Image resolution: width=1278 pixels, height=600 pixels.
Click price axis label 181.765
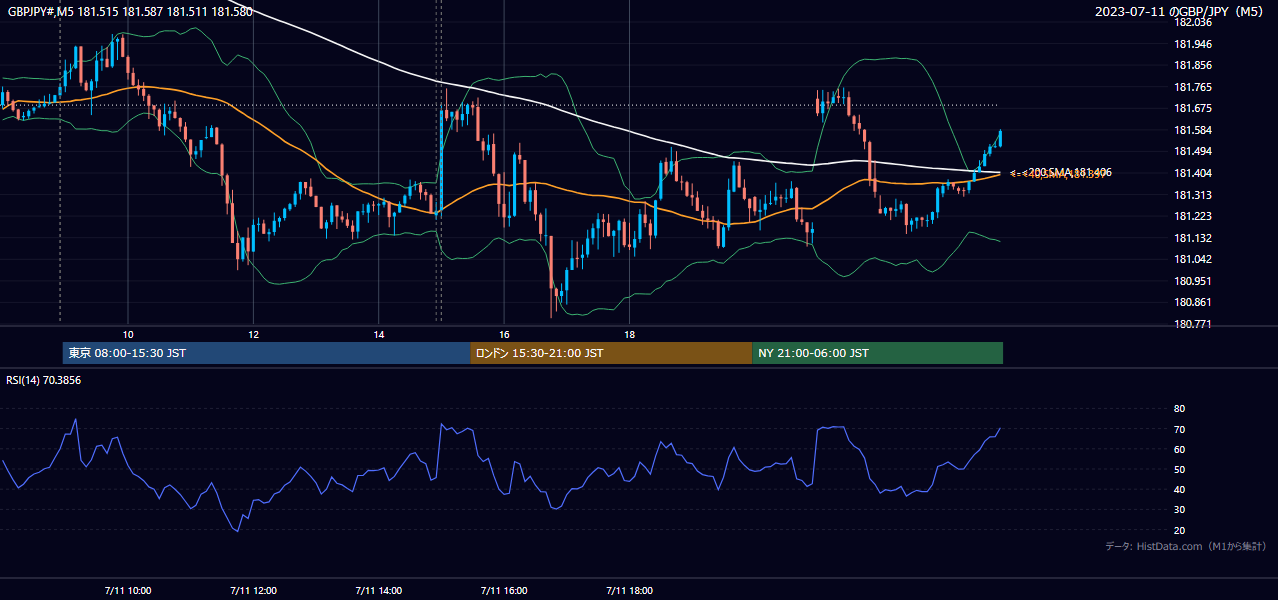(x=1193, y=87)
